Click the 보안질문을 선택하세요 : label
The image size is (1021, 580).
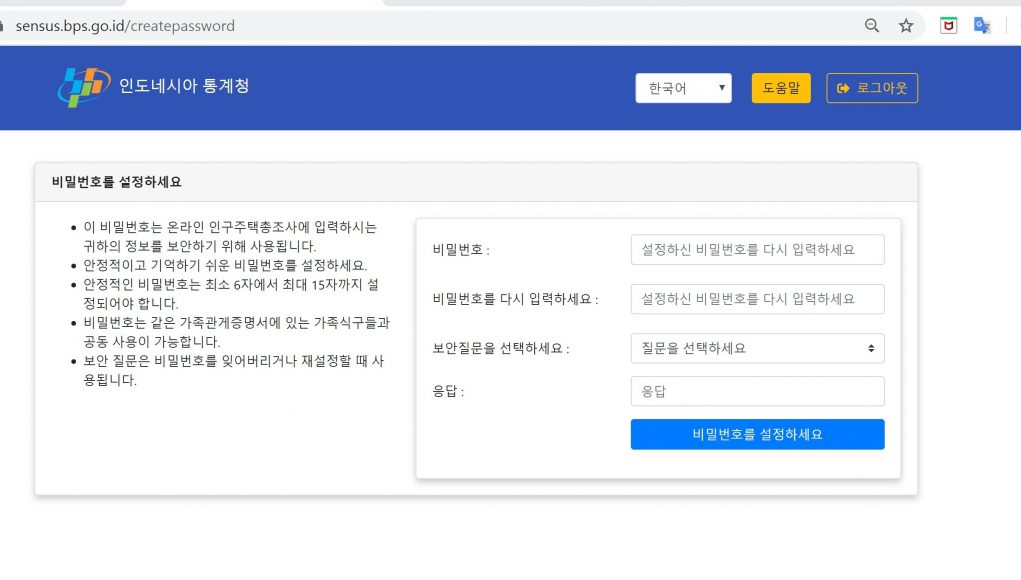pyautogui.click(x=501, y=349)
